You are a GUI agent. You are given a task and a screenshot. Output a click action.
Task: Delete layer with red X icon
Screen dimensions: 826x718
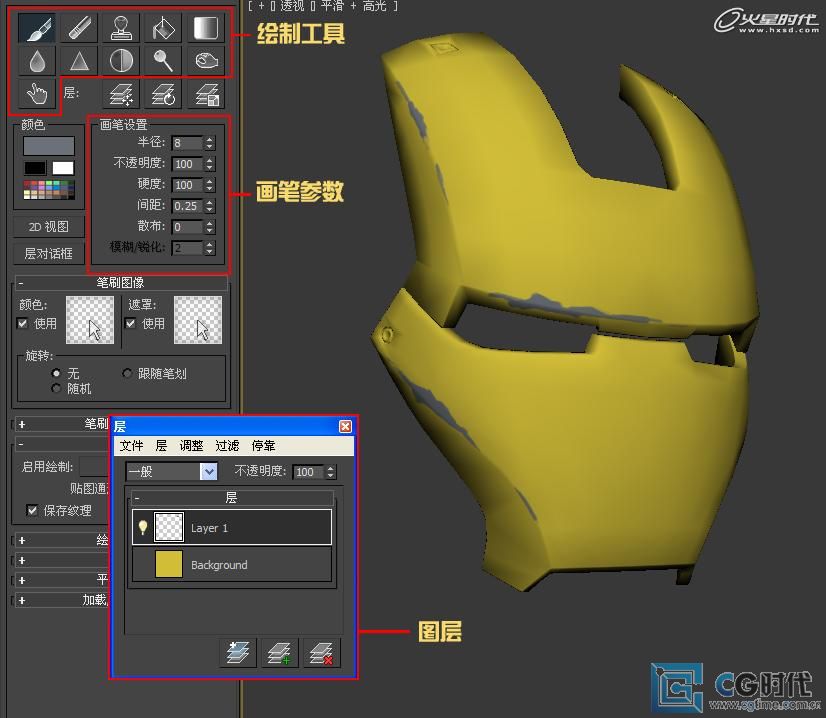pos(322,653)
